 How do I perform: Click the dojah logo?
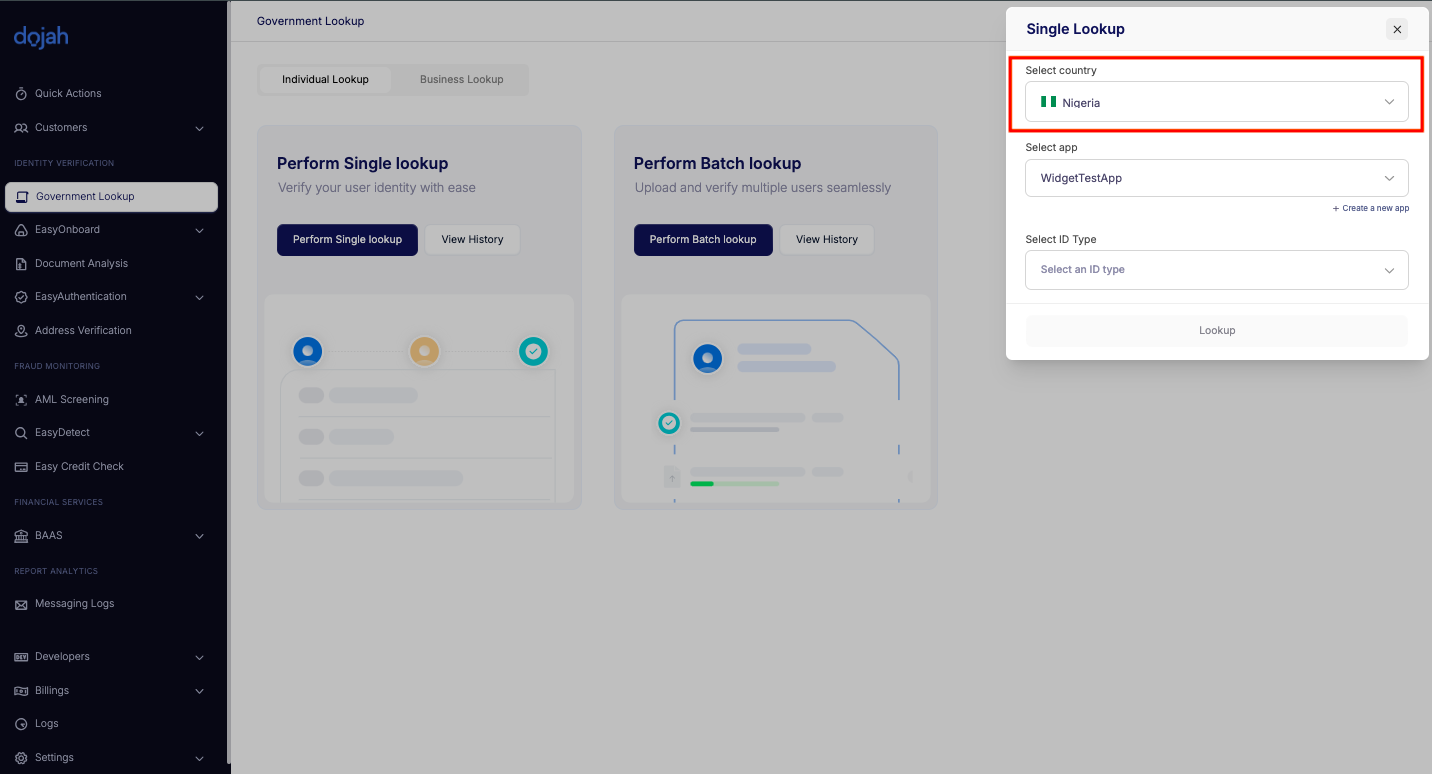pos(41,37)
